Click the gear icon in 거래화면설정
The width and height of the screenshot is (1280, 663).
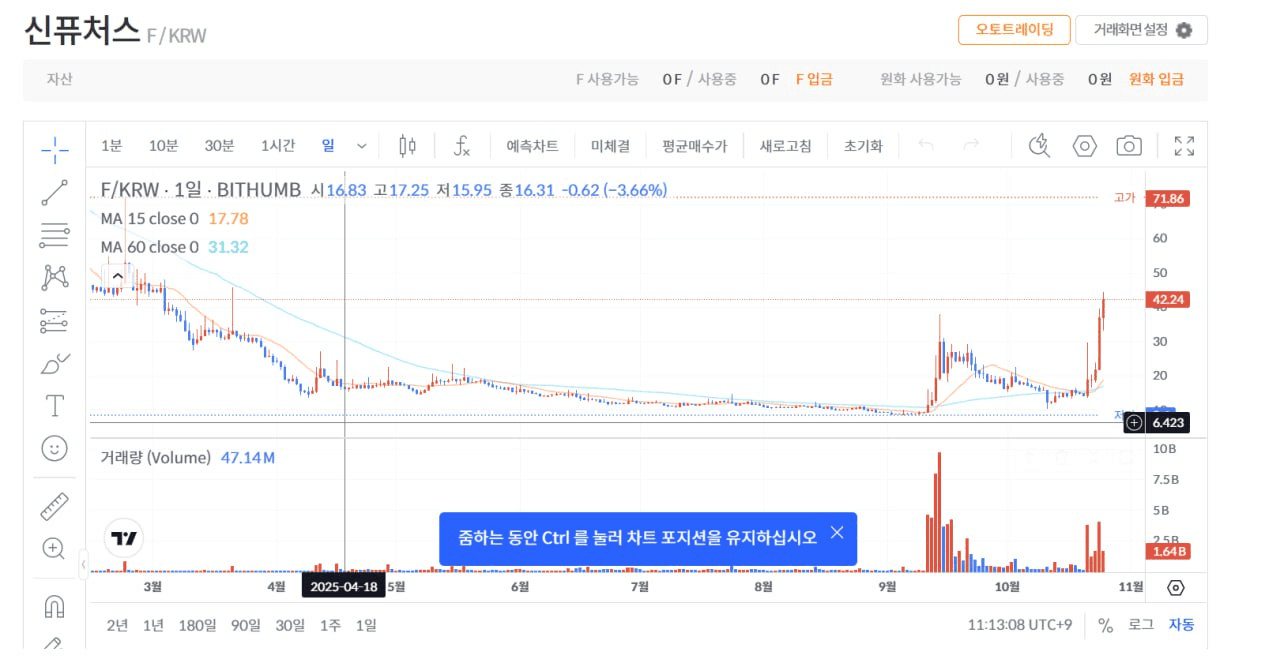point(1184,30)
